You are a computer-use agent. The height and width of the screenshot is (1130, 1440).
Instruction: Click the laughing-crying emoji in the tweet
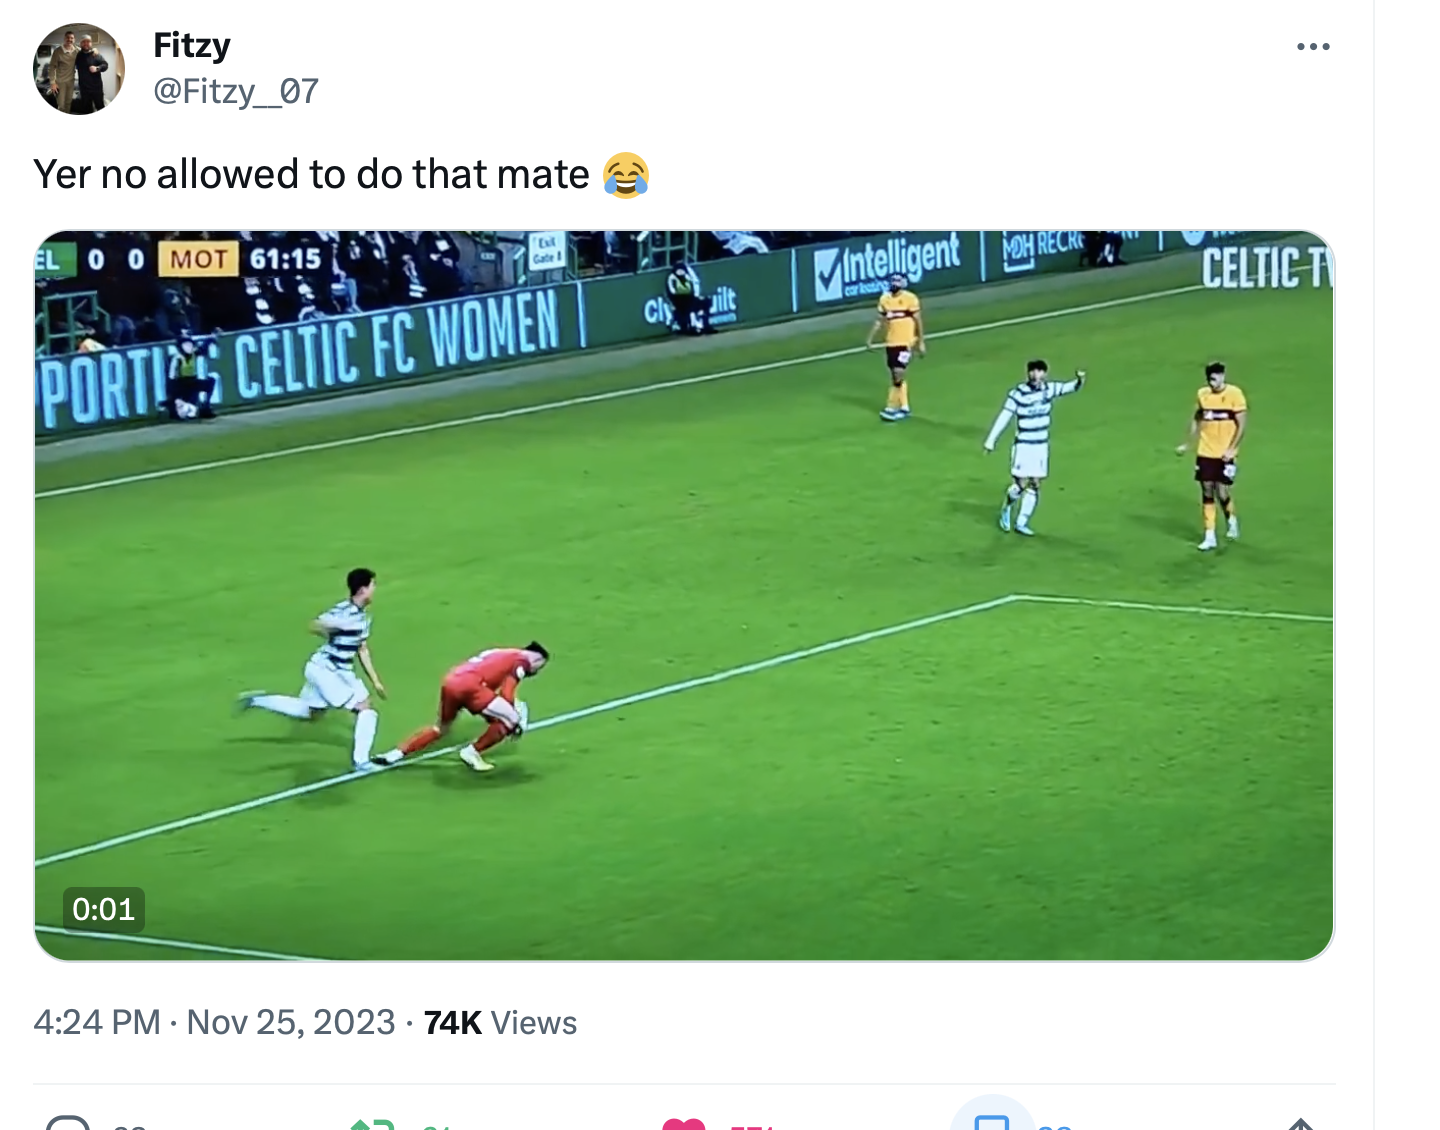[626, 175]
